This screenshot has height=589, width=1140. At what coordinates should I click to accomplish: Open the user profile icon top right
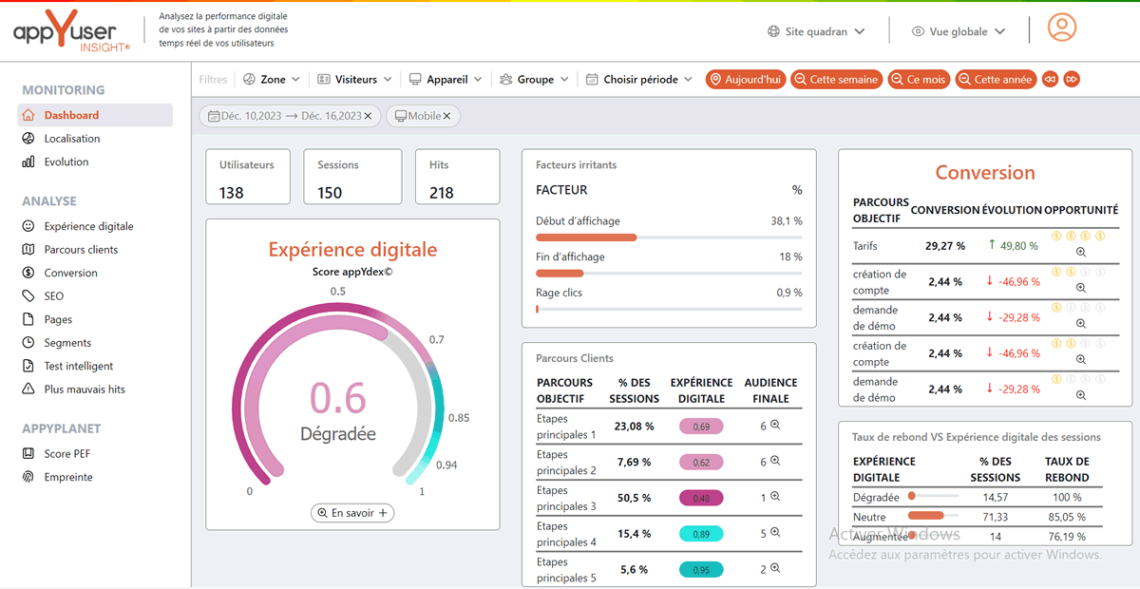coord(1061,28)
